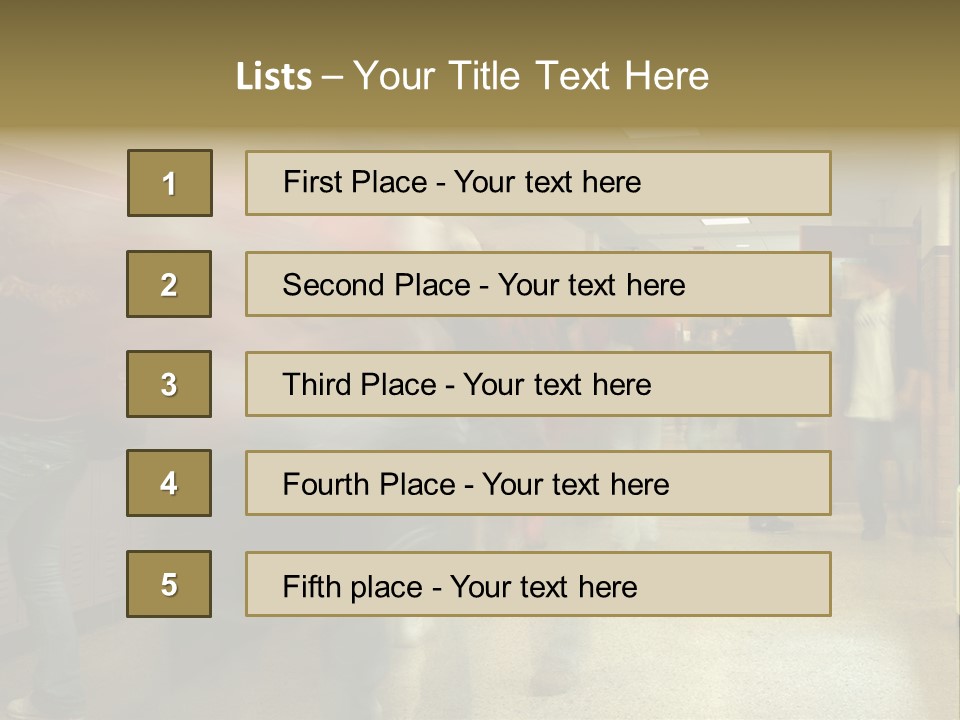Click the 'First Place - Your text here' bar
960x720 pixels.
click(x=538, y=183)
